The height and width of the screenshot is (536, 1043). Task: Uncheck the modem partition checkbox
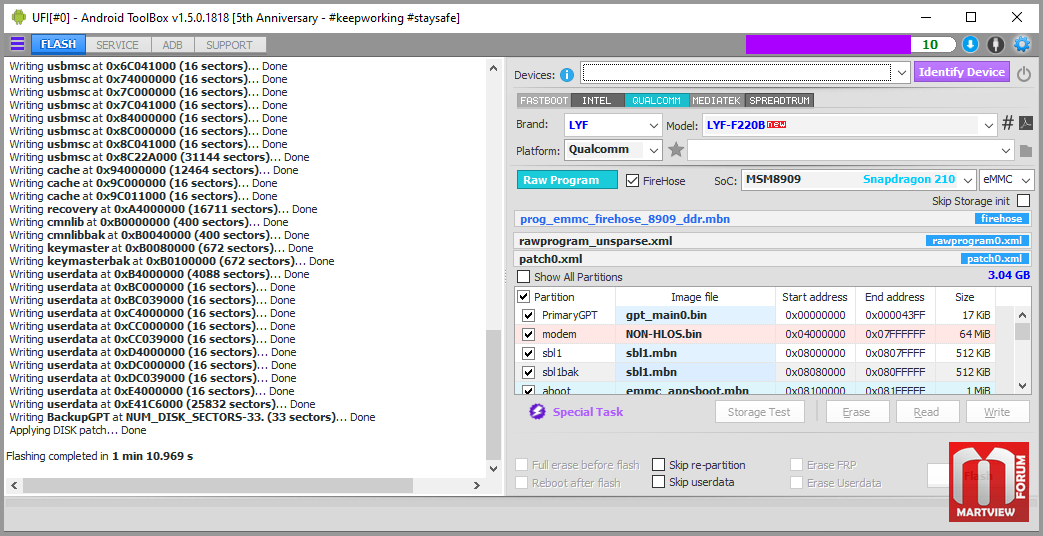tap(529, 334)
